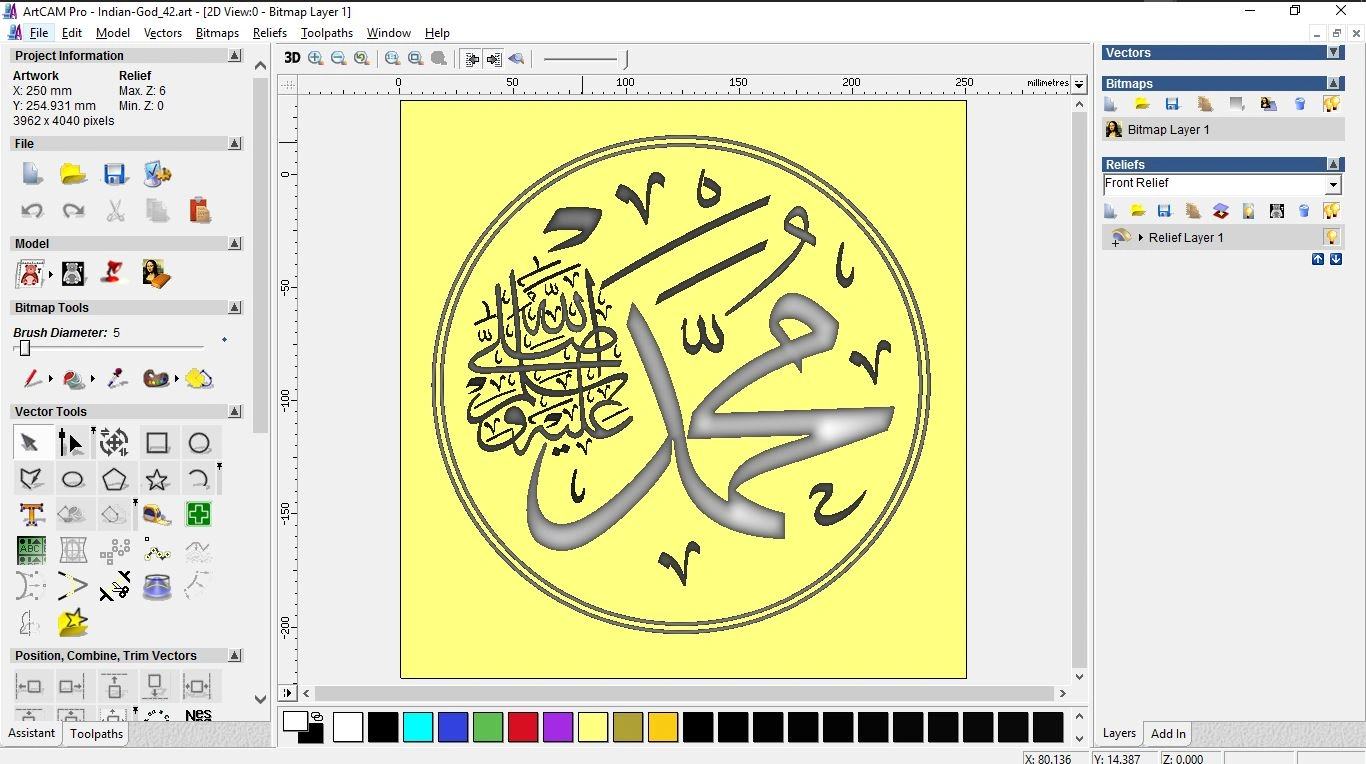Open the Front Relief dropdown

click(1333, 185)
